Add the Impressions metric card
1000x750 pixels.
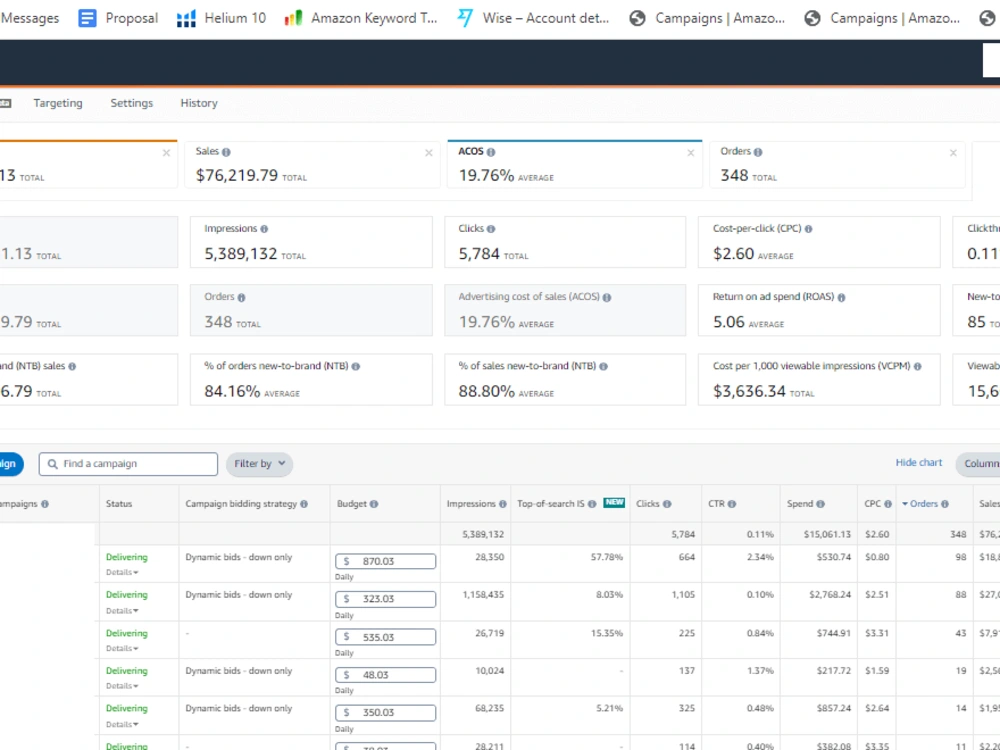pos(311,242)
